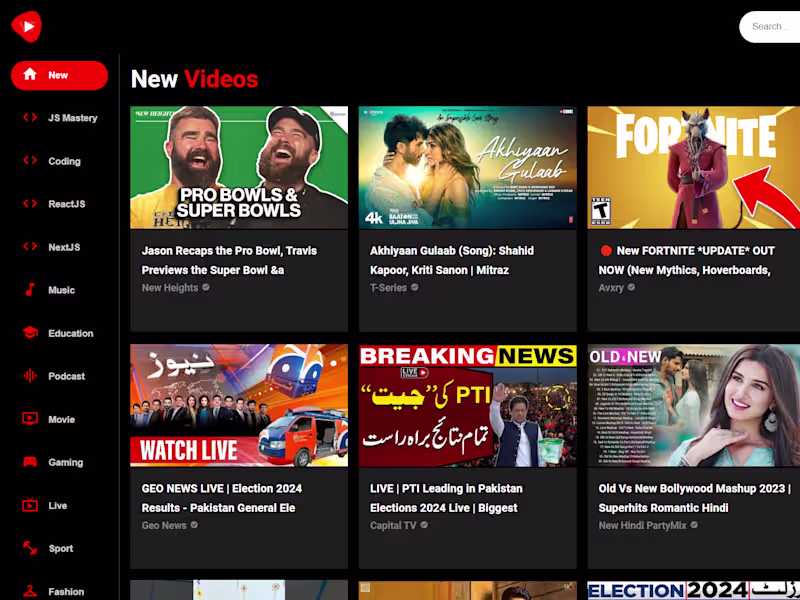Visit the Geo News channel

164,525
